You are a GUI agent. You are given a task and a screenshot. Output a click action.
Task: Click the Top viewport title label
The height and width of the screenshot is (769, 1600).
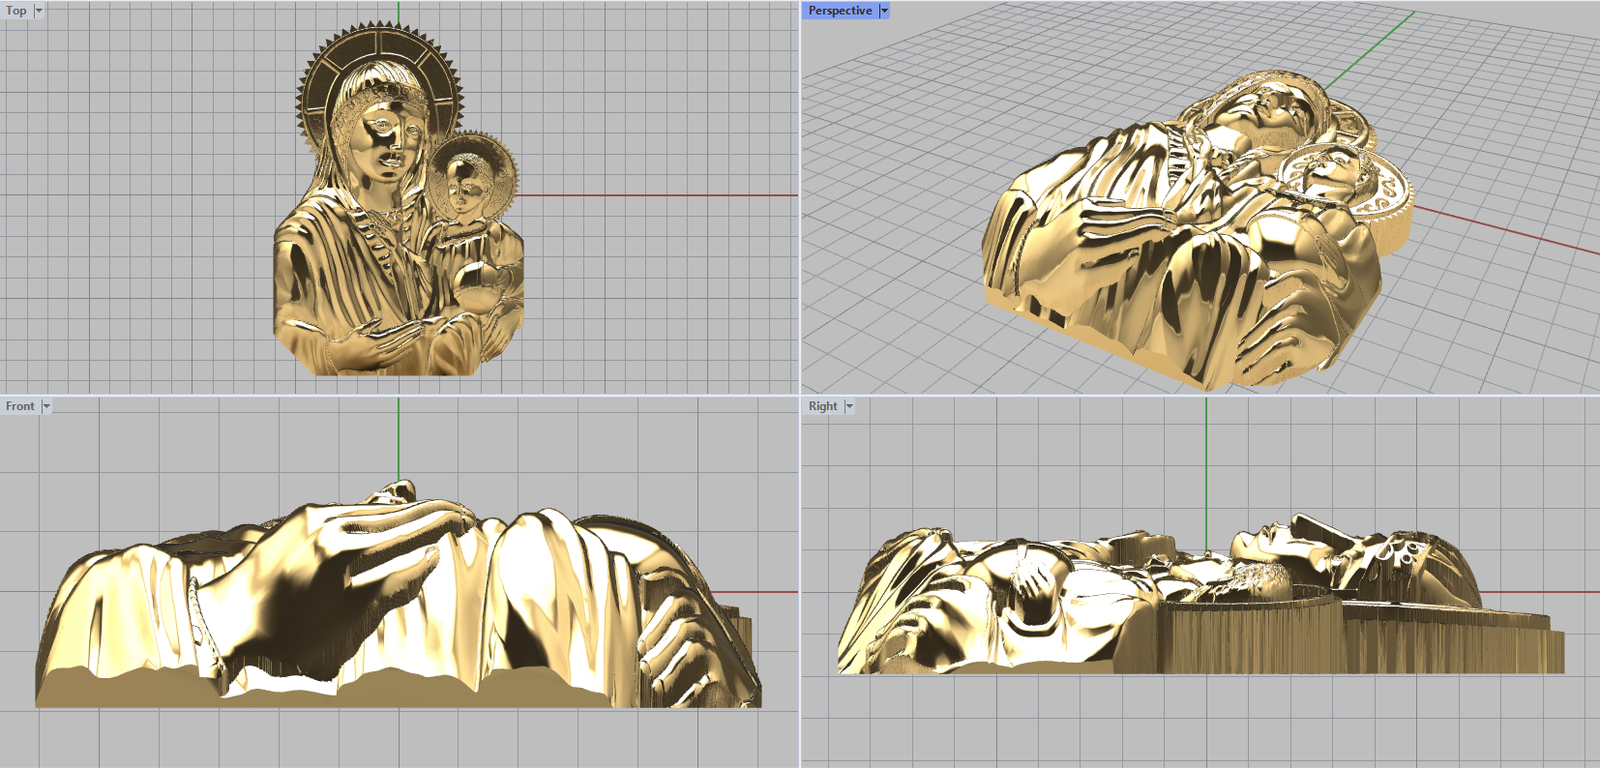coord(16,11)
